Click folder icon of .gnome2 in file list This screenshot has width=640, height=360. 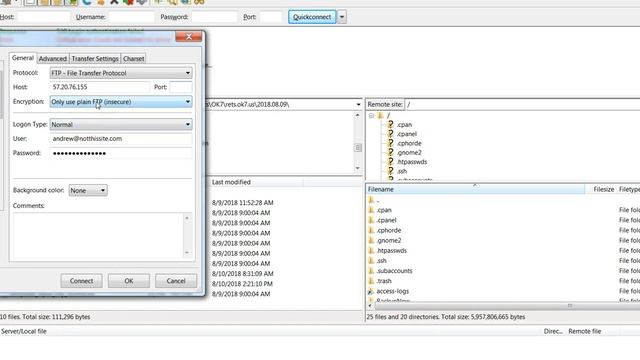(x=371, y=240)
